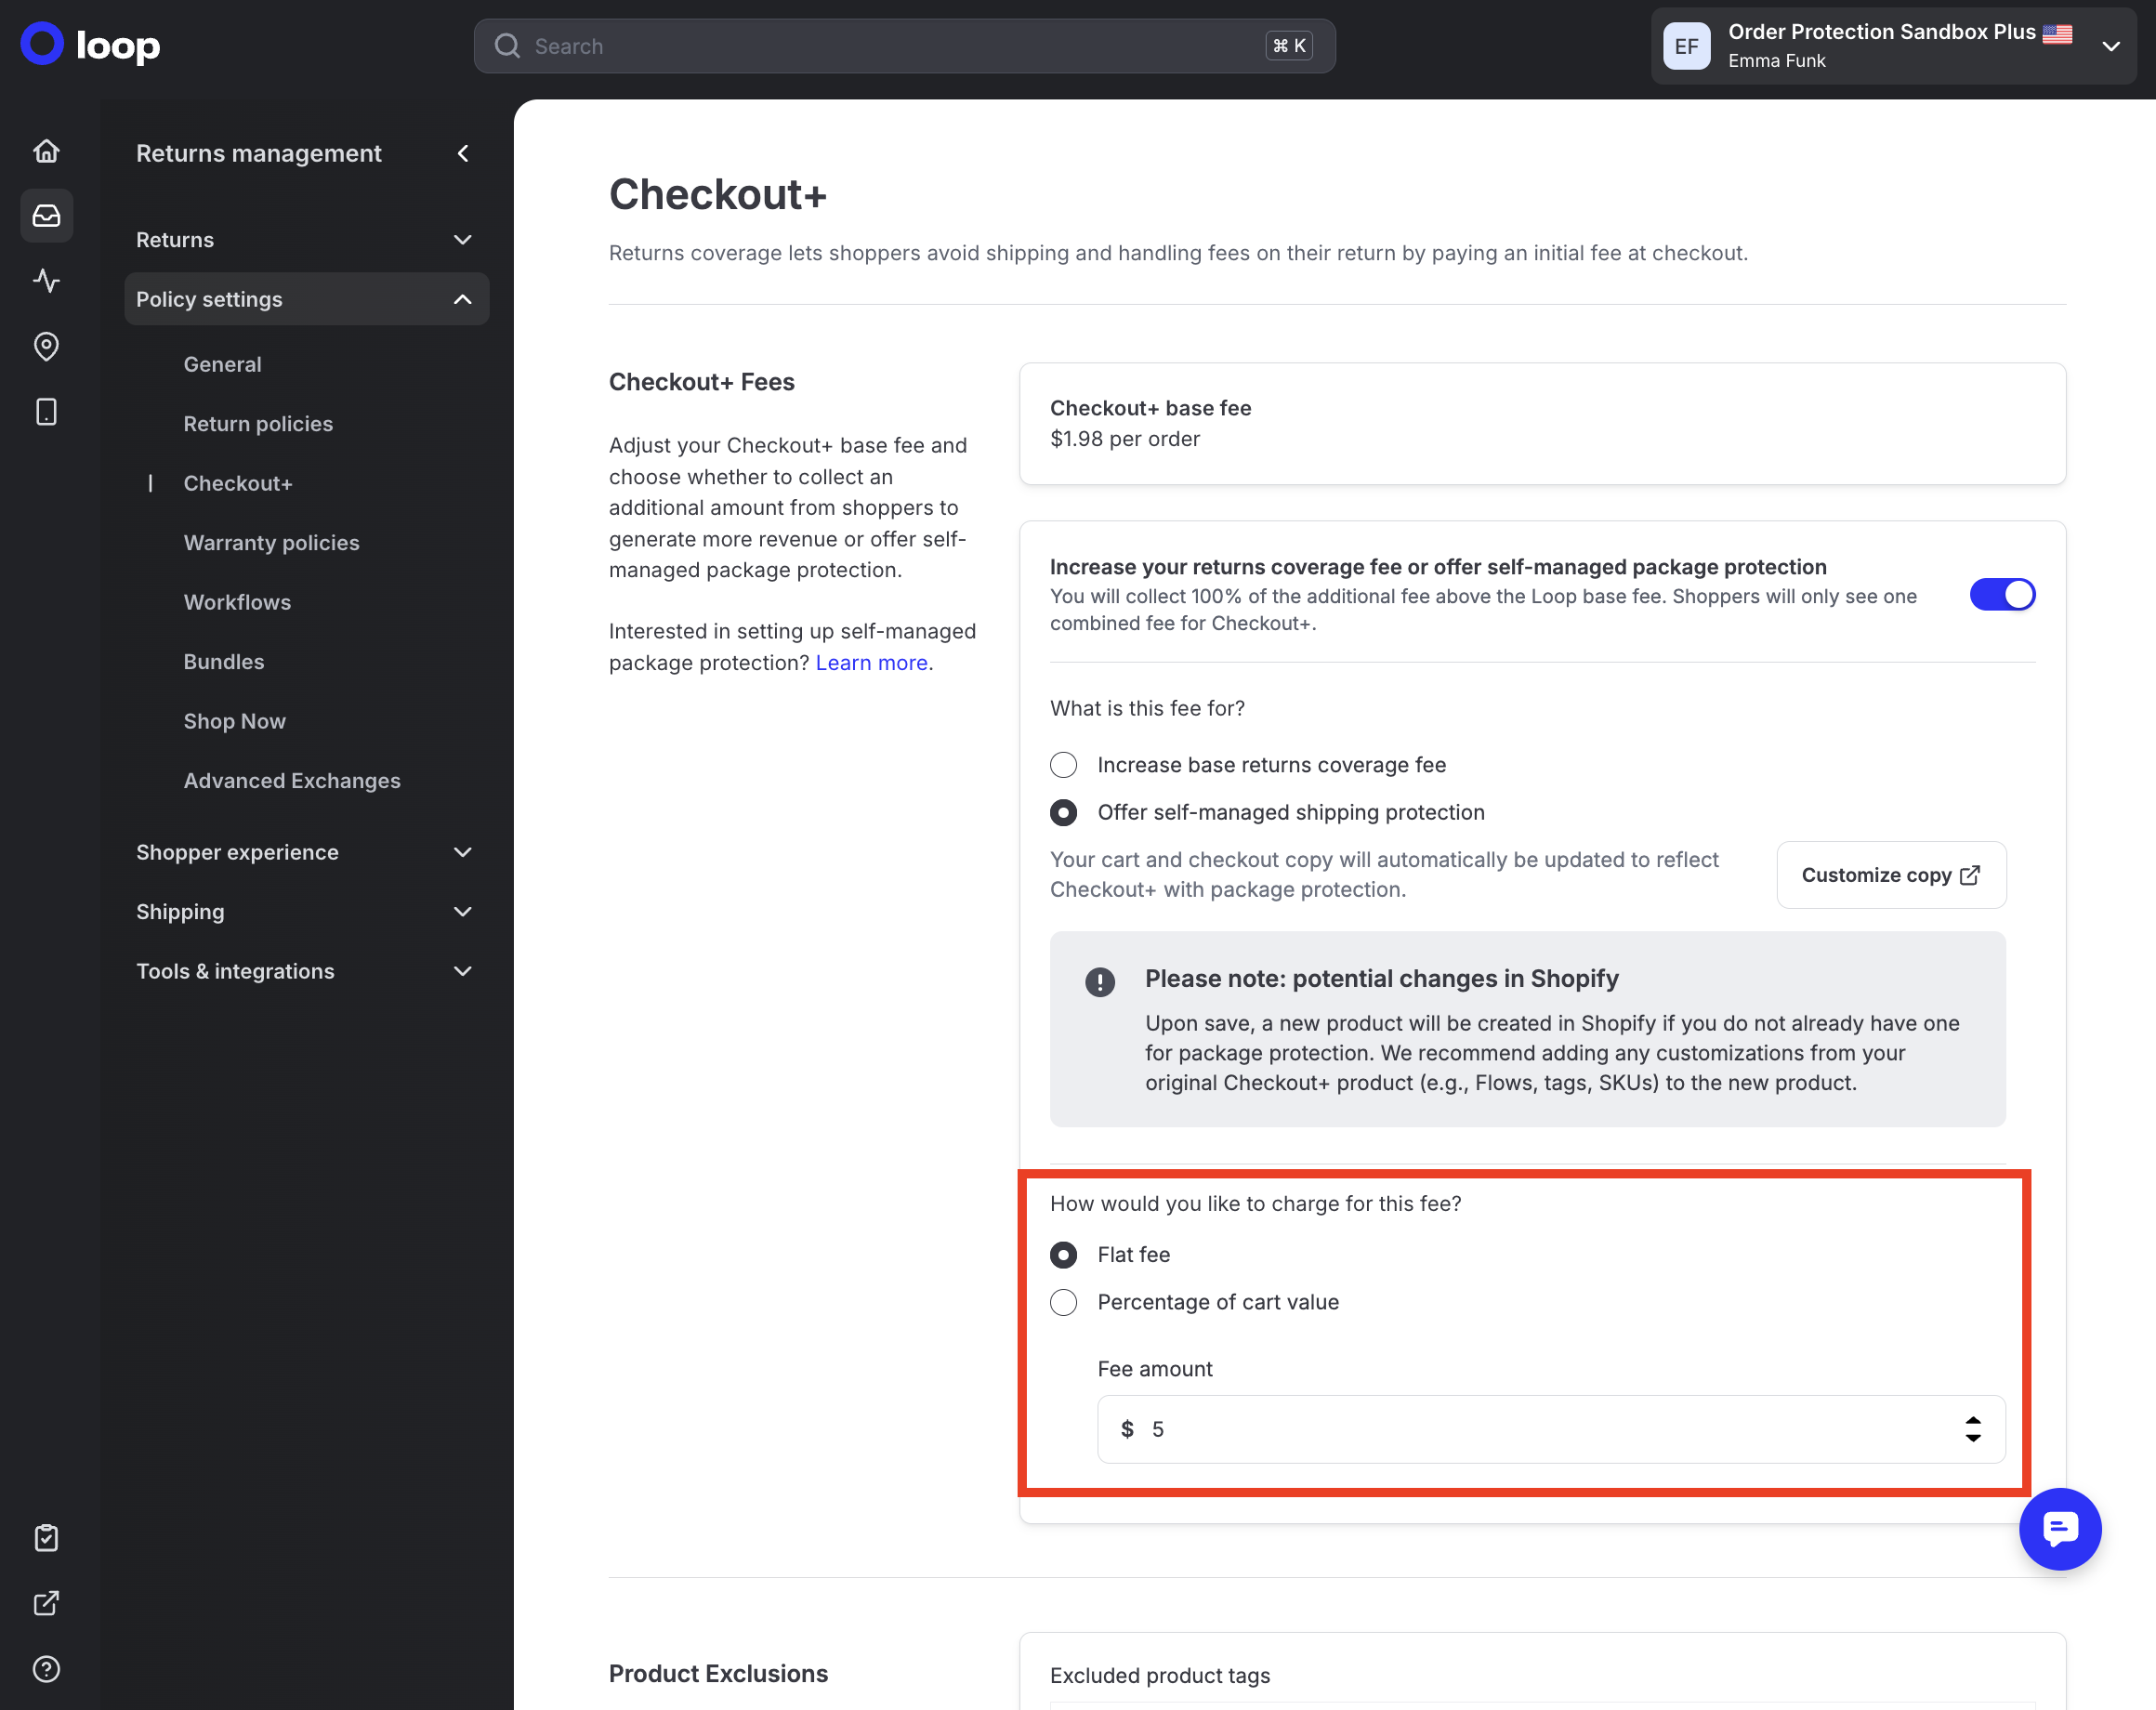
Task: Click the help question mark icon
Action: (46, 1668)
